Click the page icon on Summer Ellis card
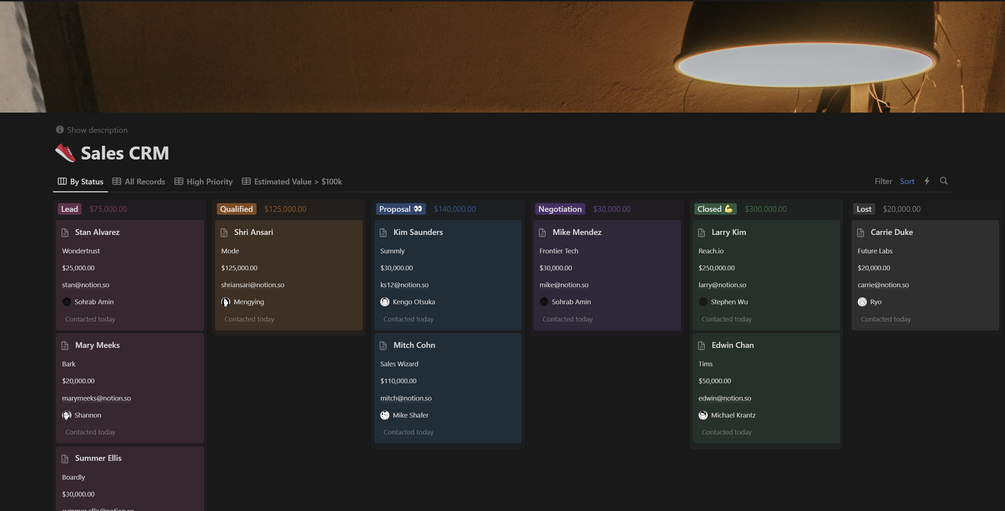The image size is (1005, 511). pos(65,458)
